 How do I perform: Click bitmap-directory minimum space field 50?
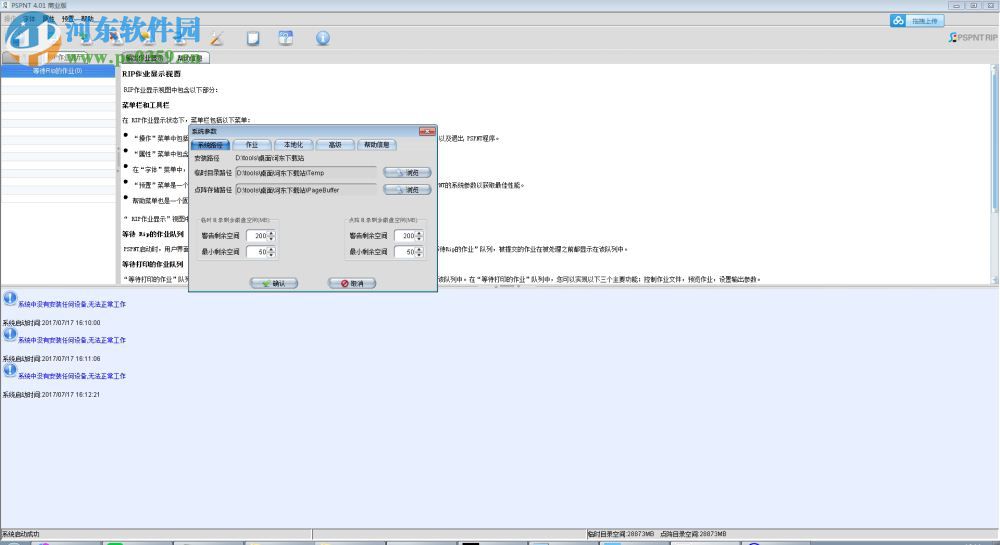pyautogui.click(x=405, y=252)
